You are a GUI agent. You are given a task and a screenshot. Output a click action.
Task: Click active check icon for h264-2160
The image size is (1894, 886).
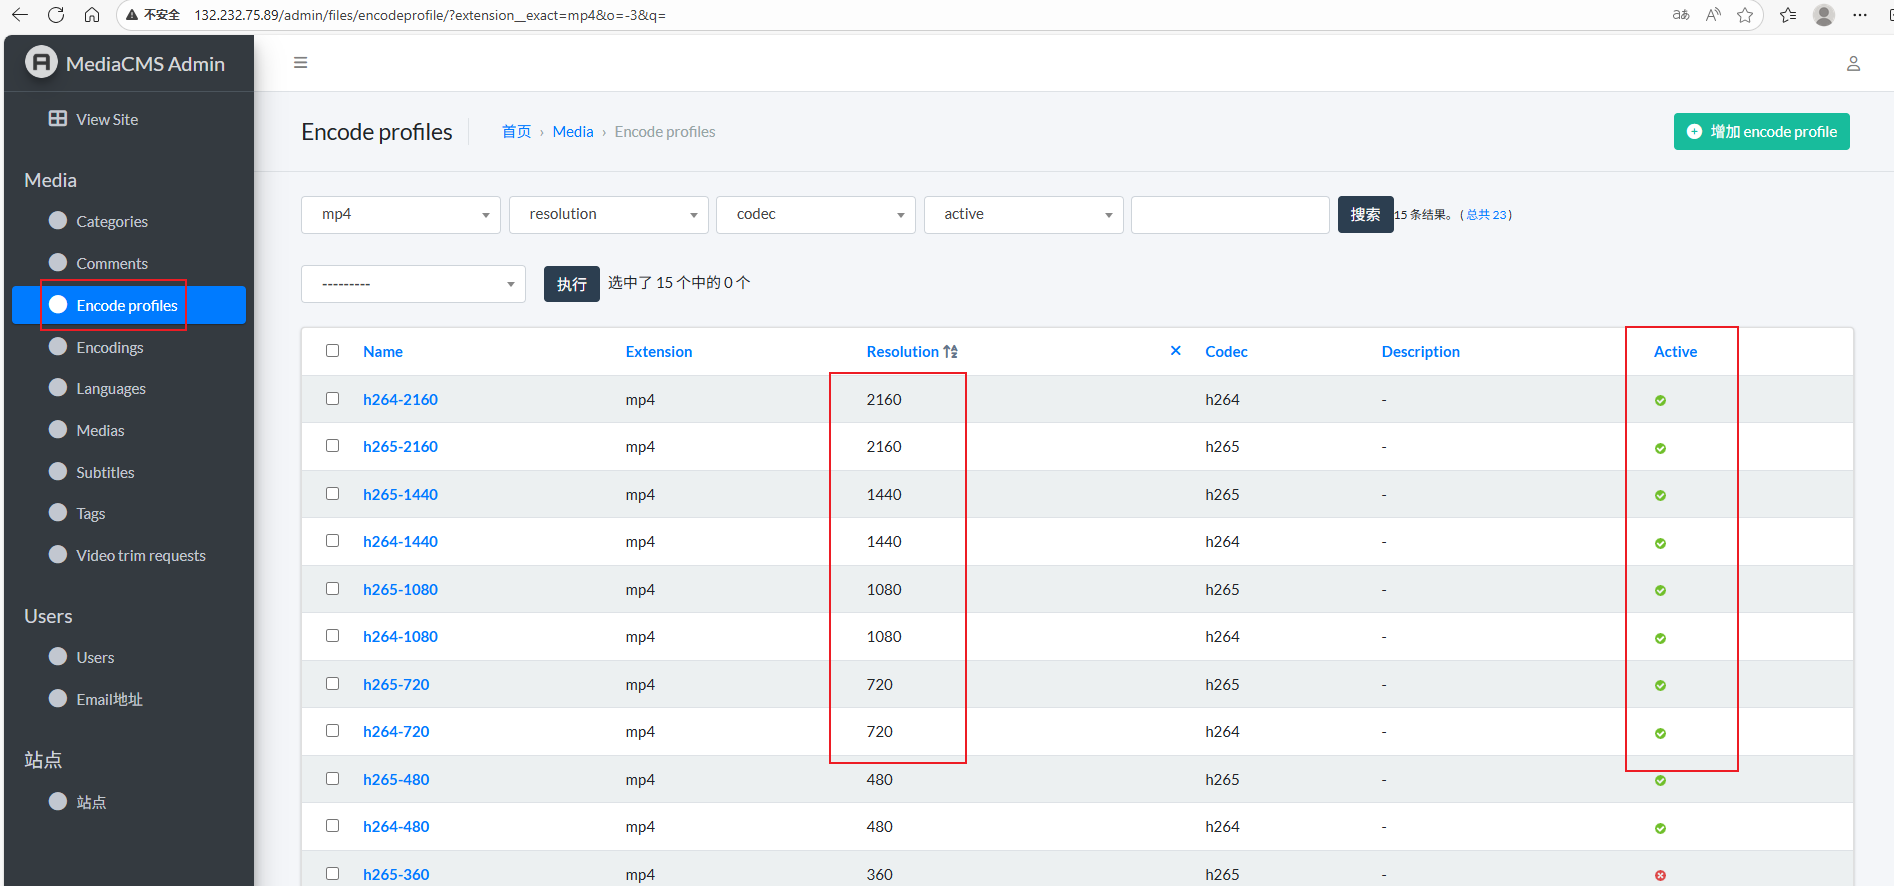coord(1660,400)
